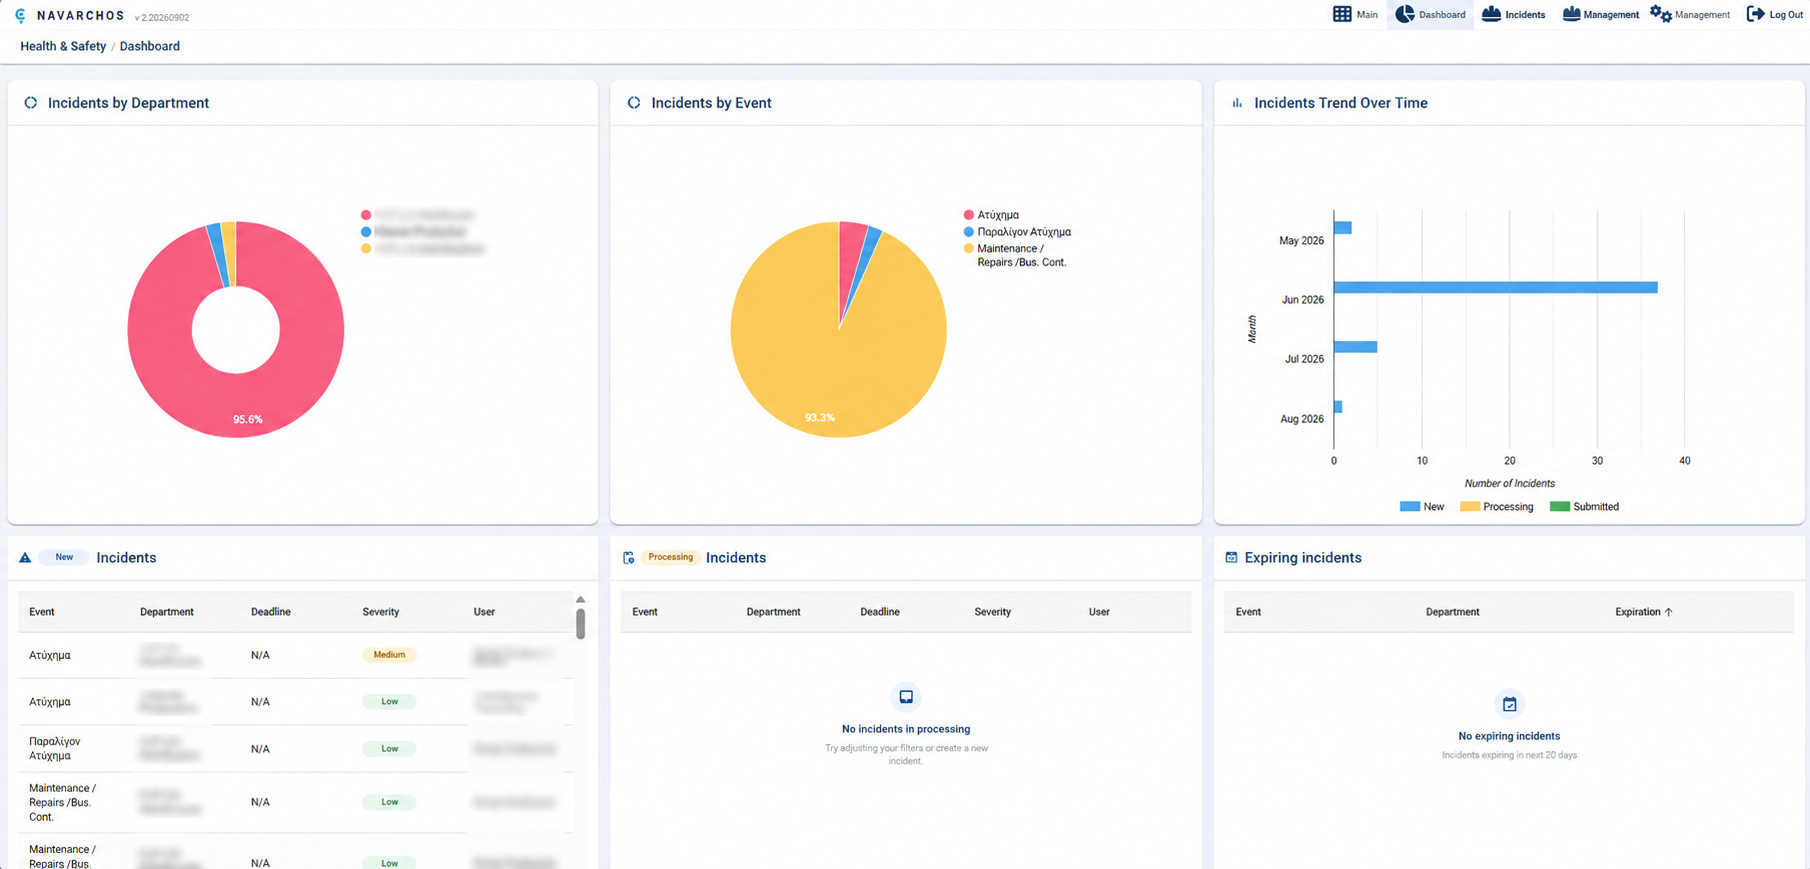Open the Main grid icon in the navigation
Screen dimensions: 1810x869
click(1342, 14)
